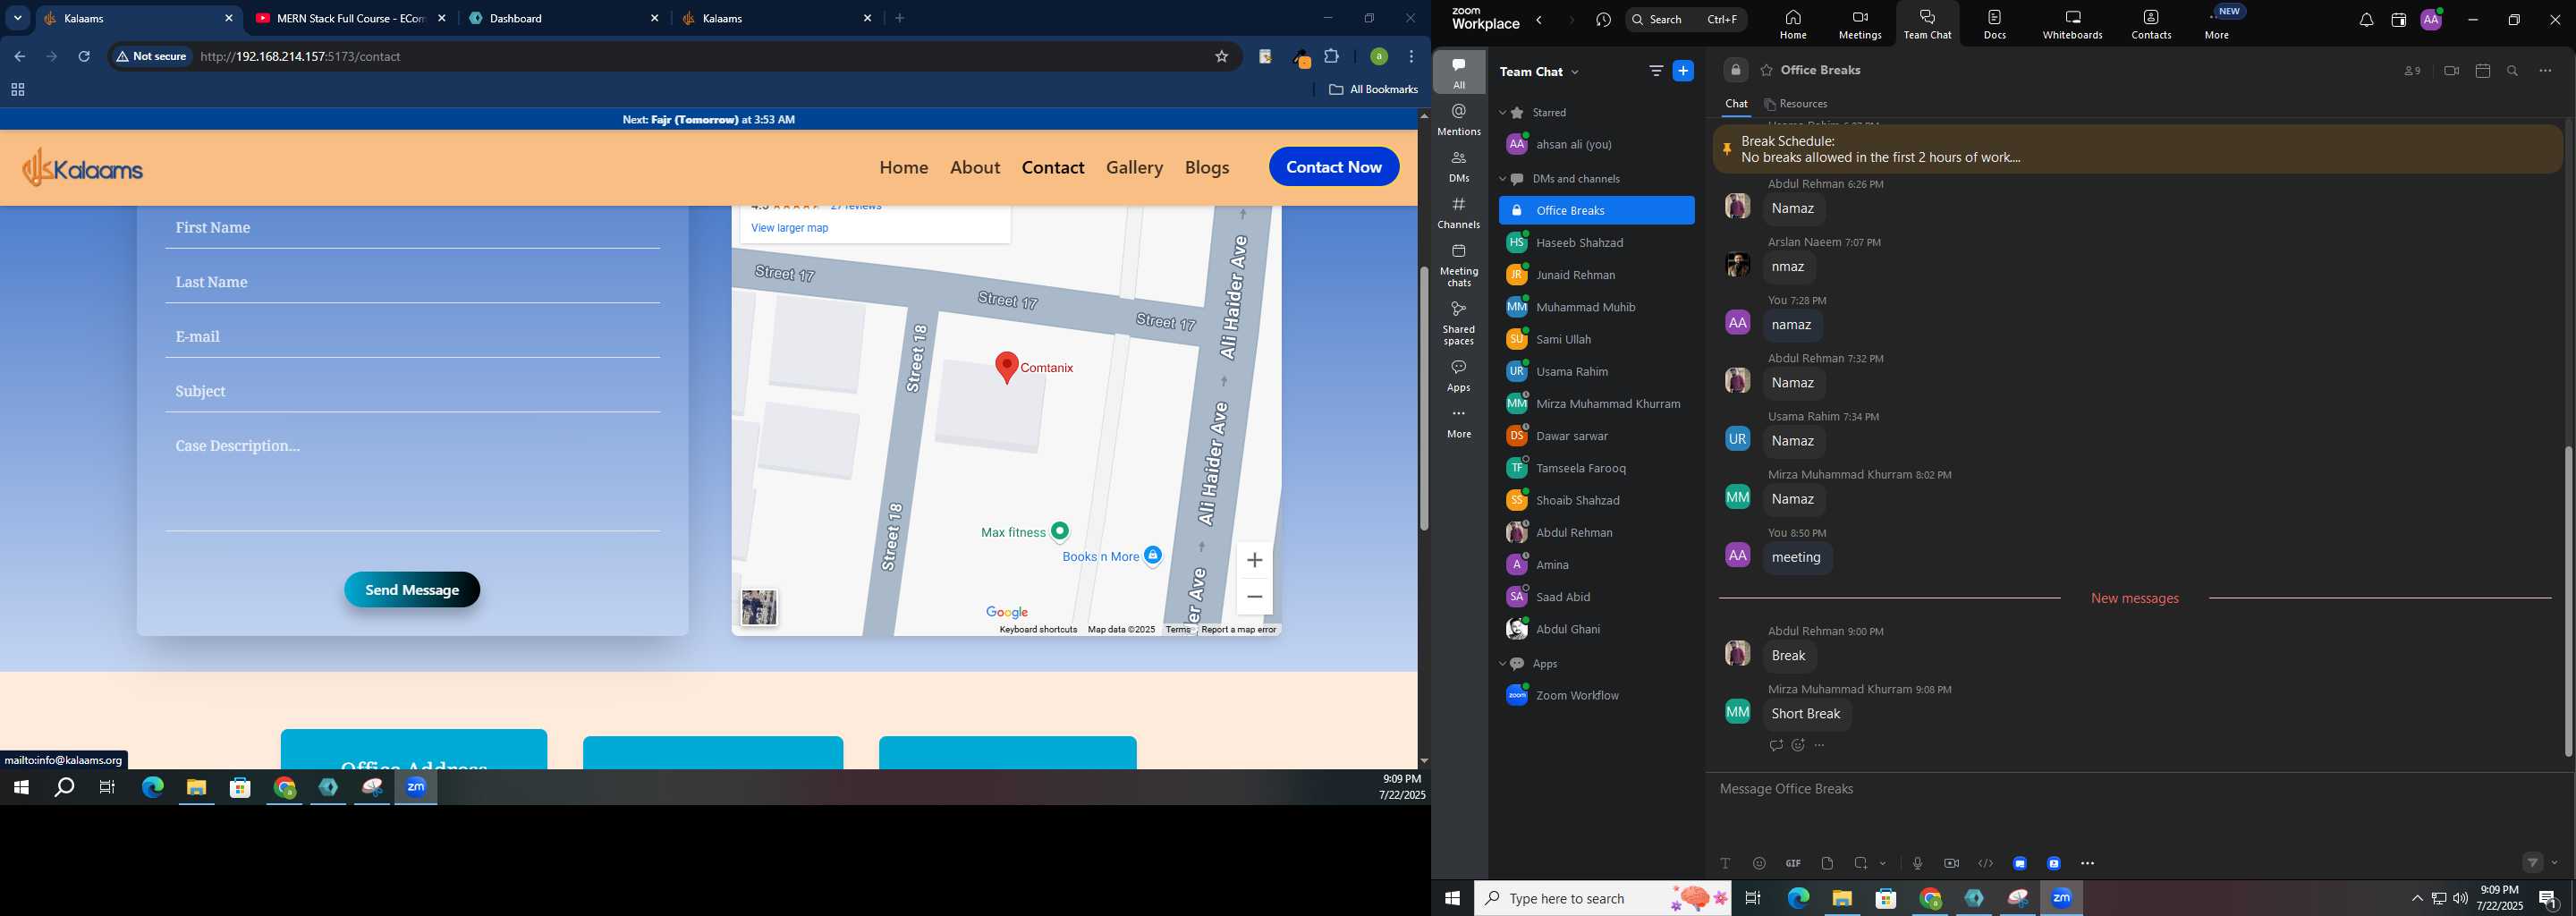Open Zoom Home tab
This screenshot has width=2576, height=916.
[1792, 24]
